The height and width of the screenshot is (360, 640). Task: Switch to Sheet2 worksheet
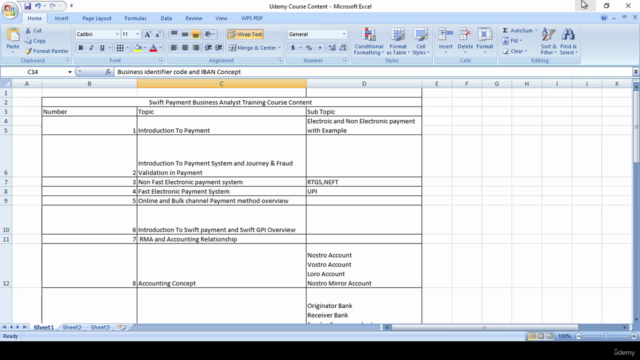coord(72,327)
